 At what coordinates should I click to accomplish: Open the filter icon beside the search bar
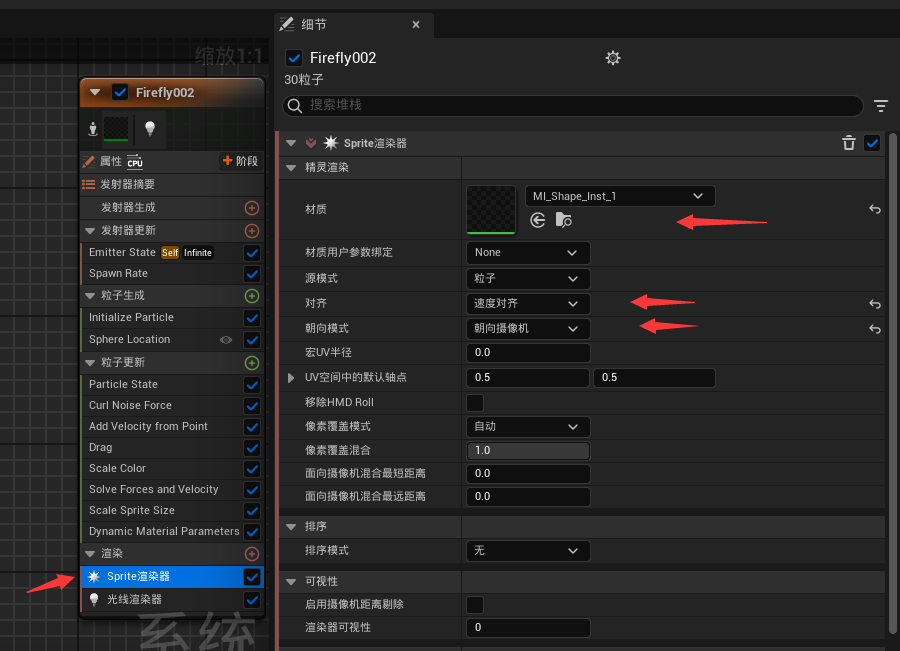click(879, 105)
